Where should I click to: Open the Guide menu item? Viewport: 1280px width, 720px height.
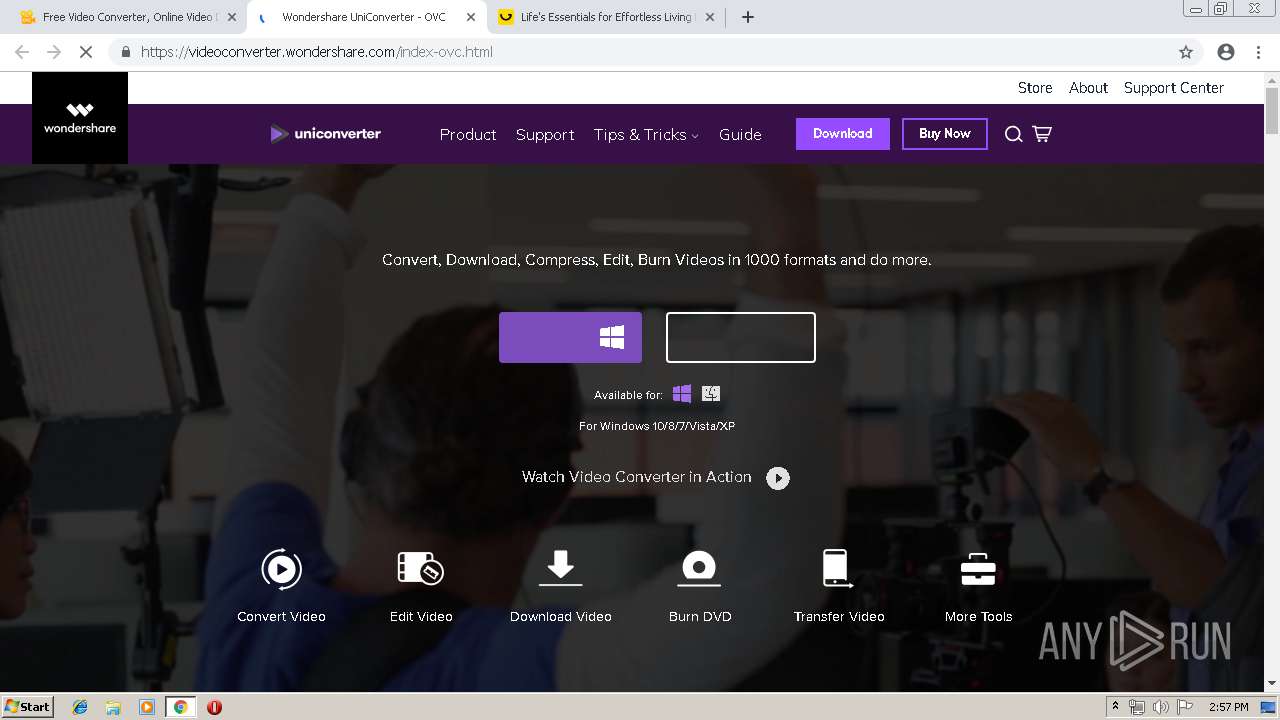(740, 134)
